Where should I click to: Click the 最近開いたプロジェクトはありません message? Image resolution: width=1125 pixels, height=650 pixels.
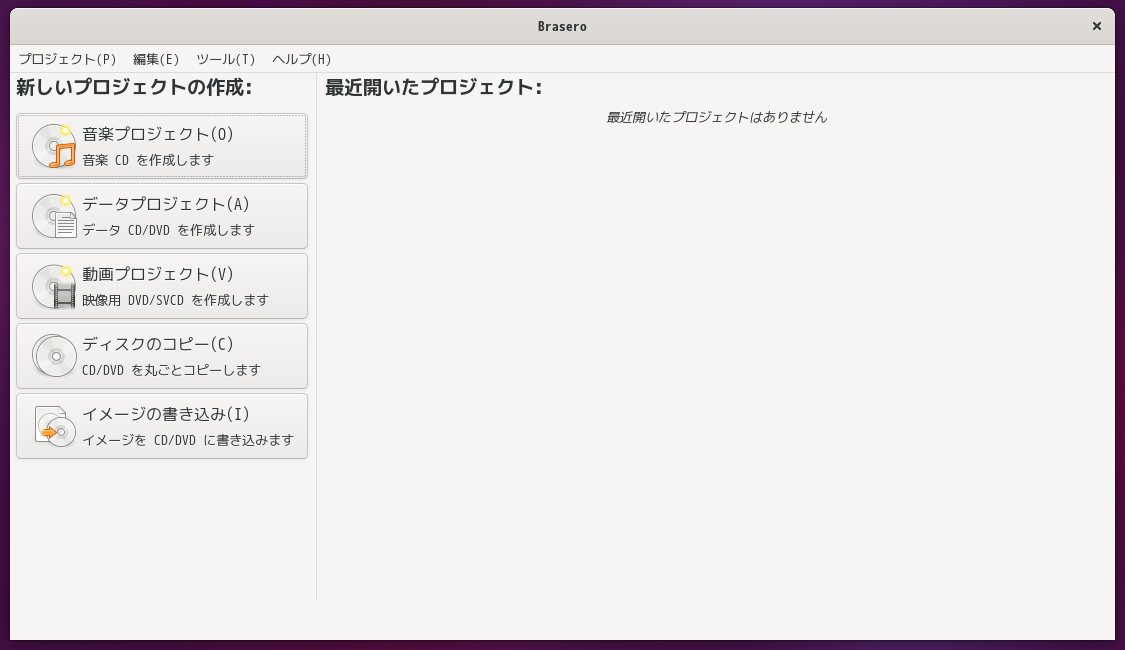click(716, 117)
